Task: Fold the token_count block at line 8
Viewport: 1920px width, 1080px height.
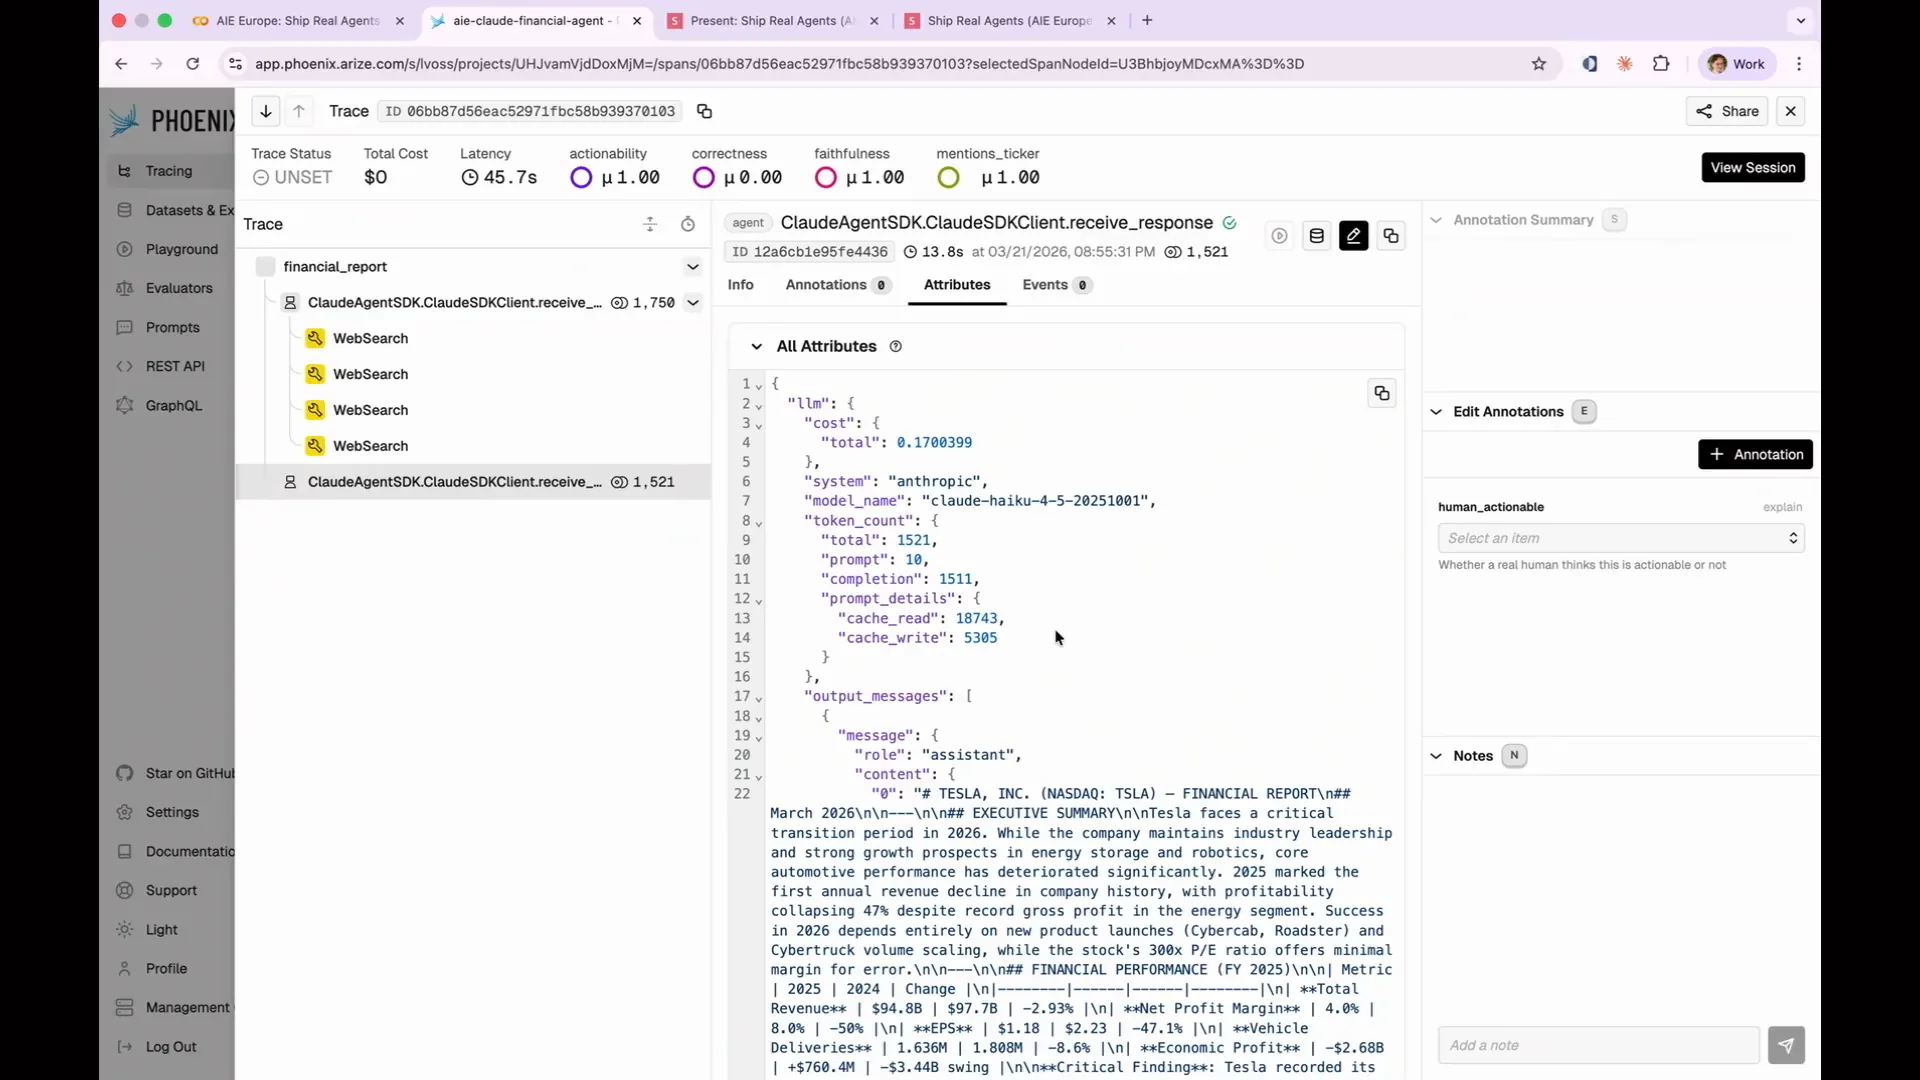Action: (759, 522)
